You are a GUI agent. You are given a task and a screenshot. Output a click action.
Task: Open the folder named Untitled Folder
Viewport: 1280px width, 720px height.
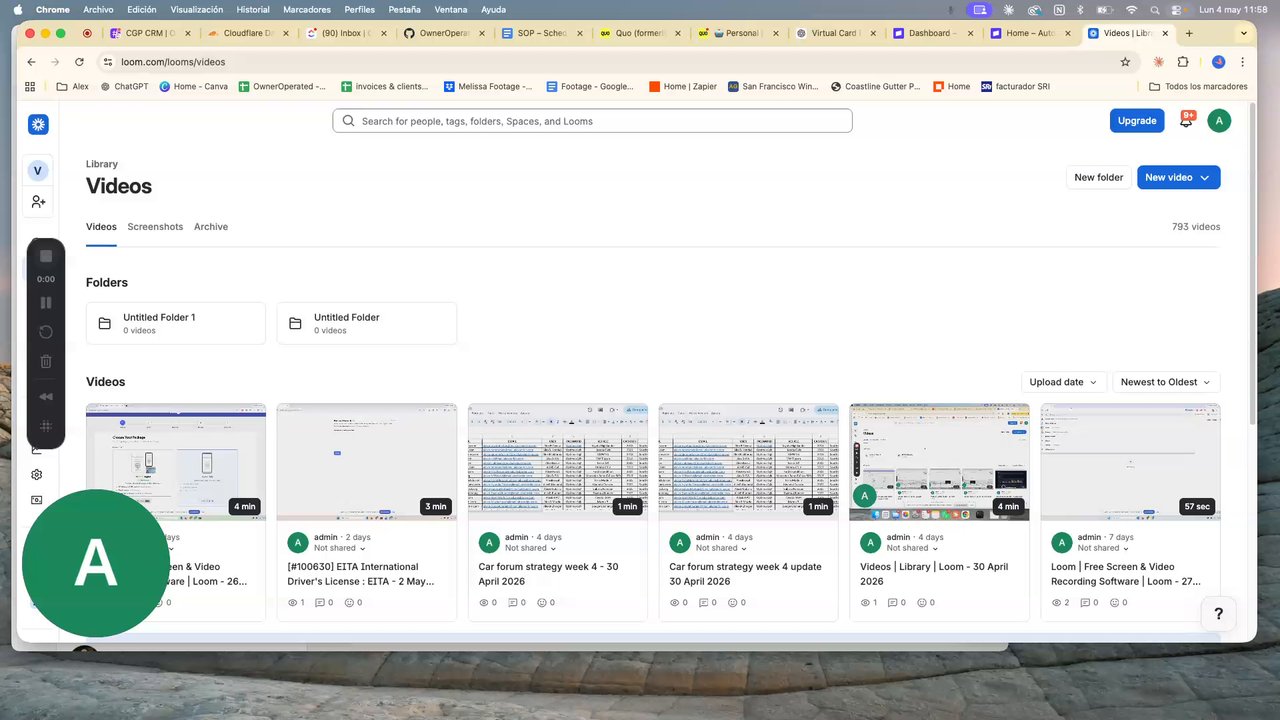click(367, 323)
